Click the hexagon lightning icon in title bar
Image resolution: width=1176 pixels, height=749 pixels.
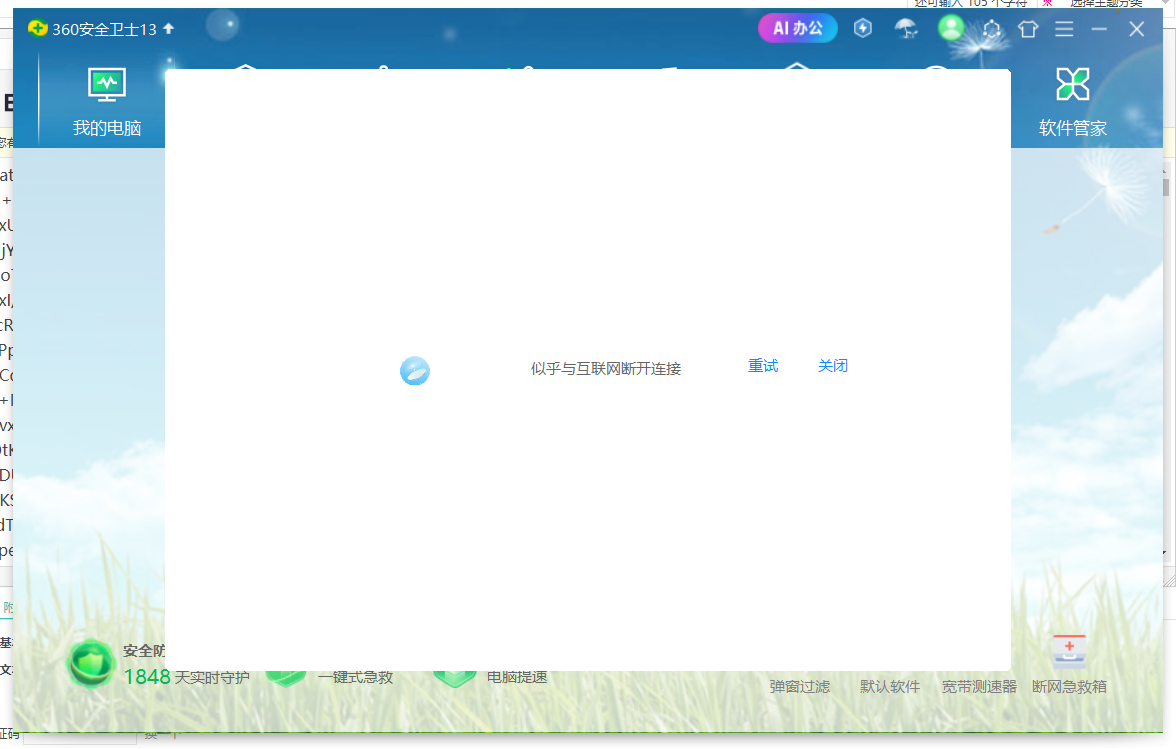(862, 28)
